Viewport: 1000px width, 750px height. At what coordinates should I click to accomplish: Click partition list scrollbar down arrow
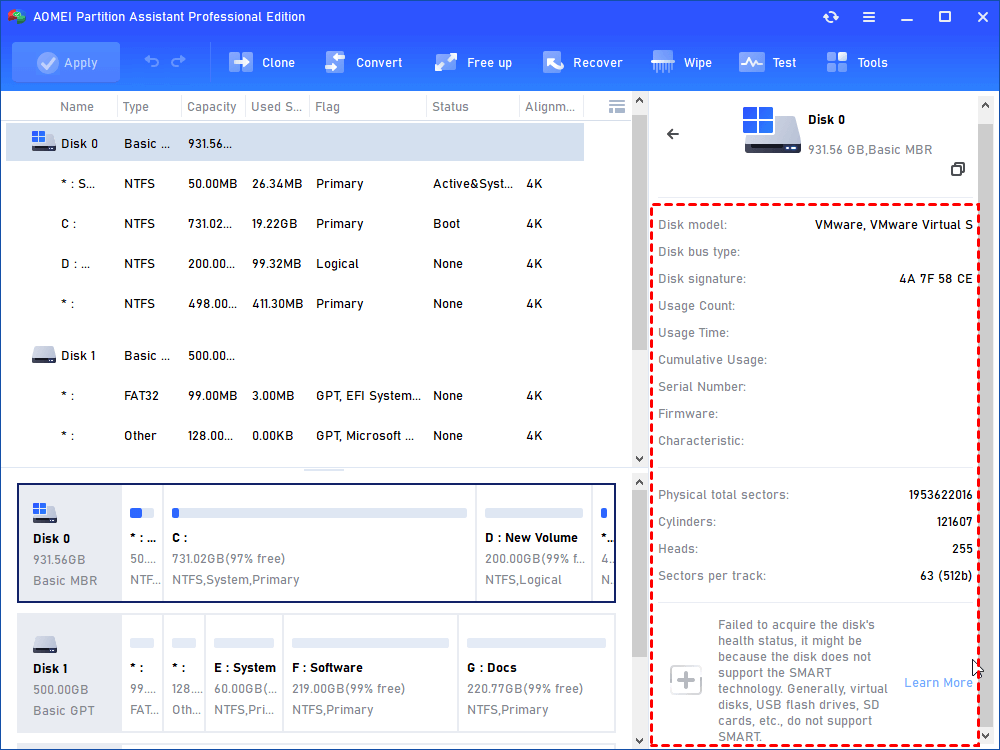coord(640,459)
